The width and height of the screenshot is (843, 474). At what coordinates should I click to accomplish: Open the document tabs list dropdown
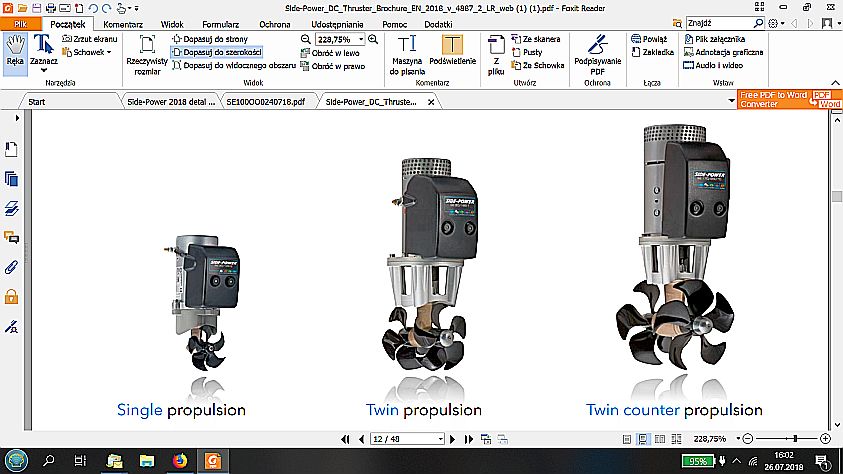731,100
